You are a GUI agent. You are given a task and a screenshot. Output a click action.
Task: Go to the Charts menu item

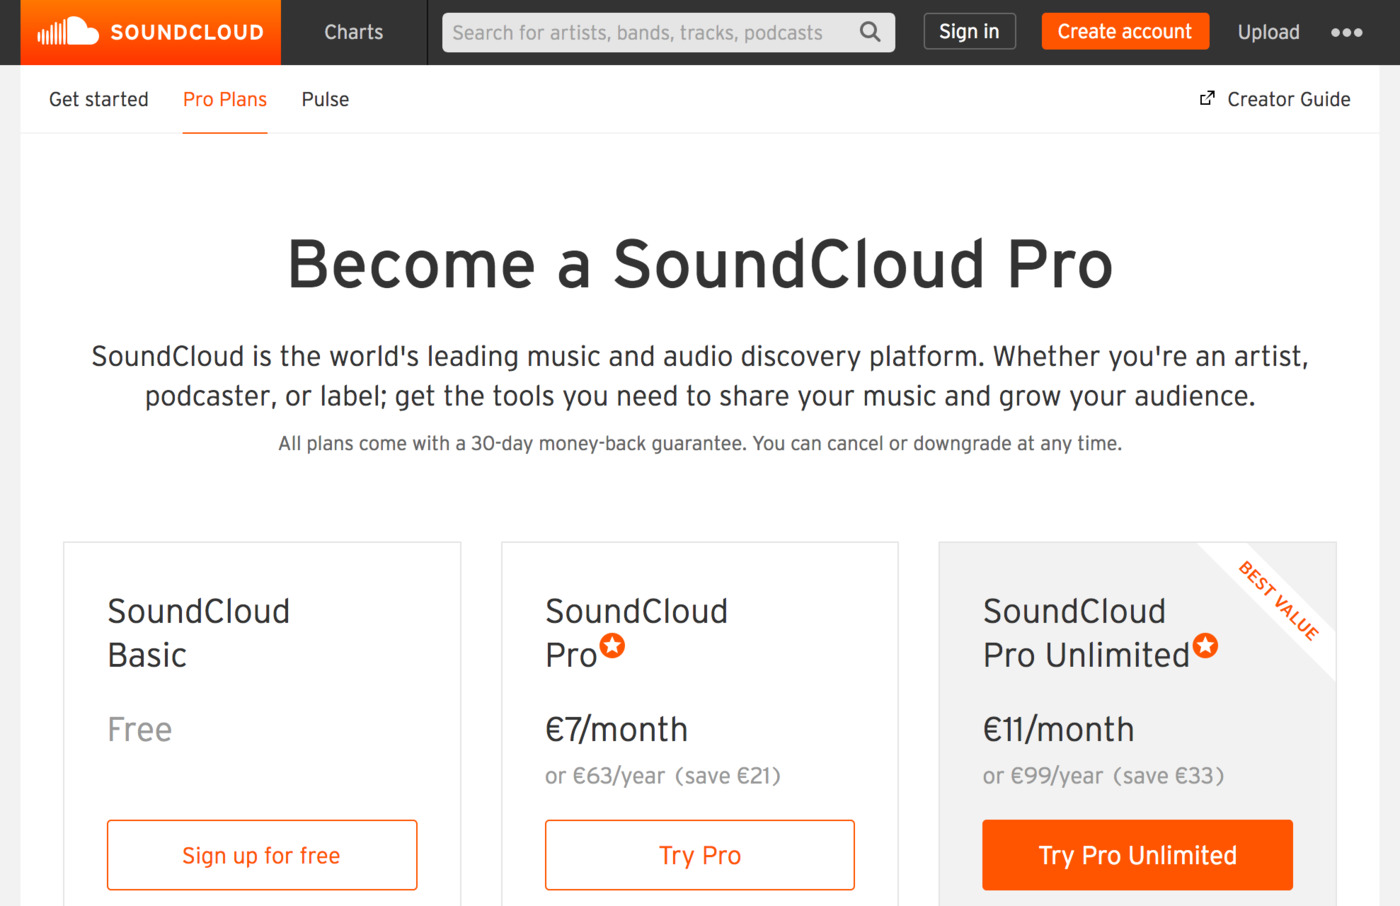coord(353,32)
